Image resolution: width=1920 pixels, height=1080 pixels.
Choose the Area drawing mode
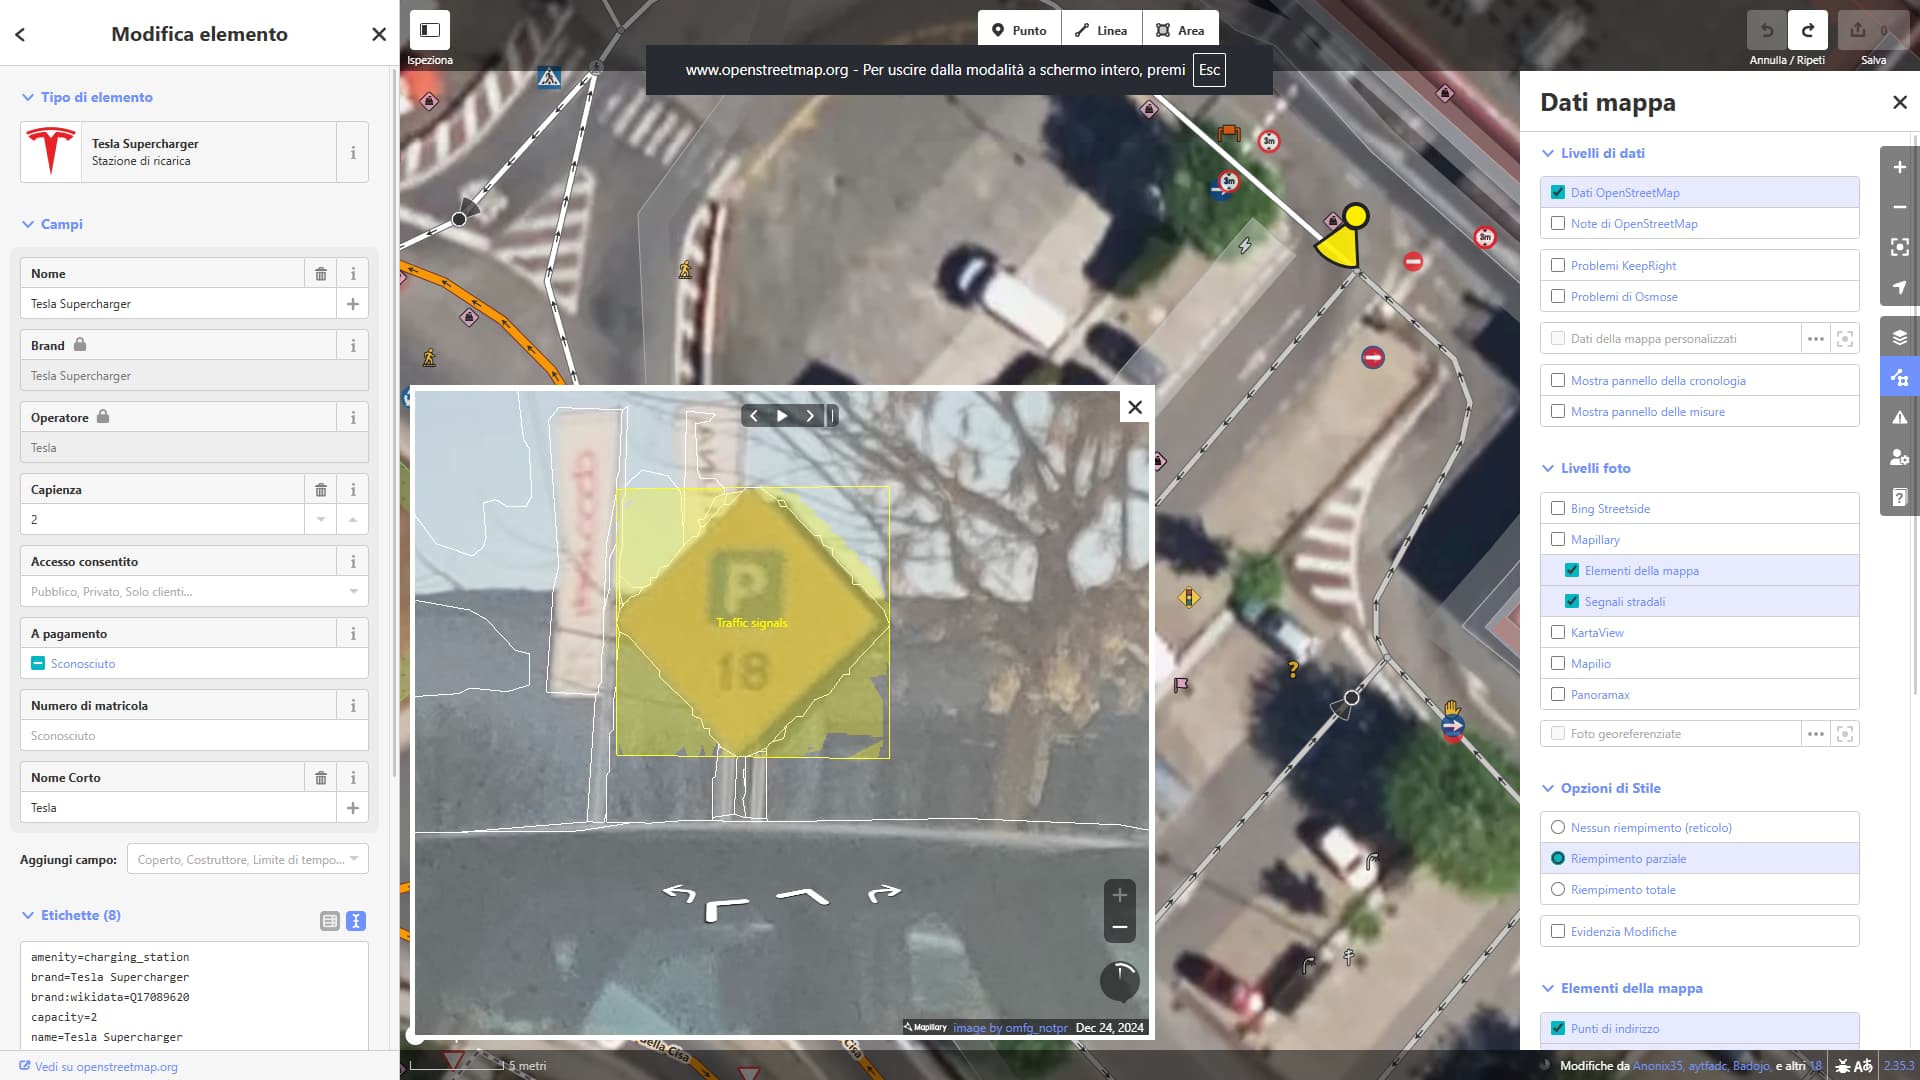[x=1180, y=30]
